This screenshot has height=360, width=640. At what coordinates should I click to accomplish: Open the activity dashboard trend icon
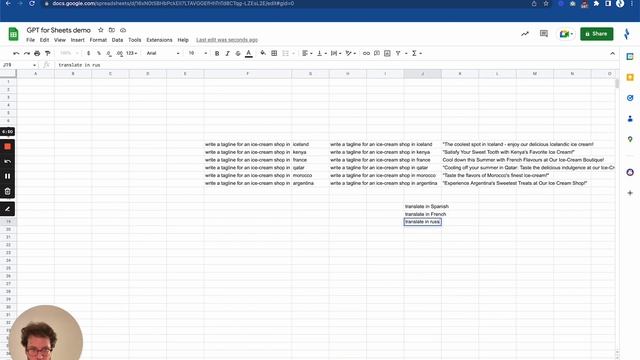point(525,34)
